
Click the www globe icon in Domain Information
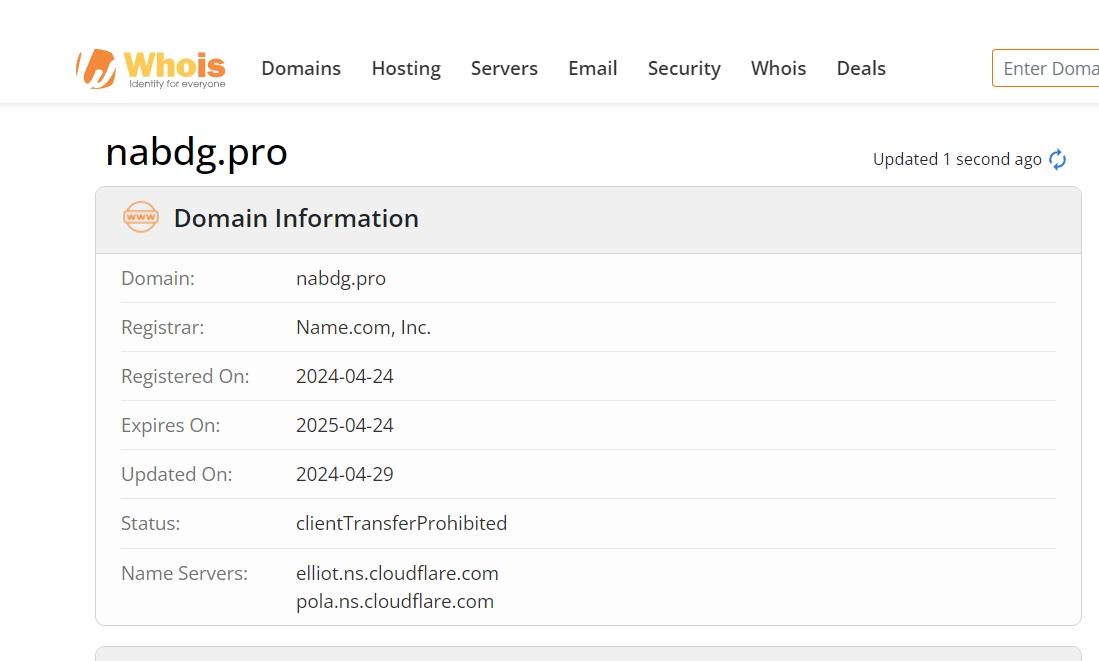coord(141,217)
